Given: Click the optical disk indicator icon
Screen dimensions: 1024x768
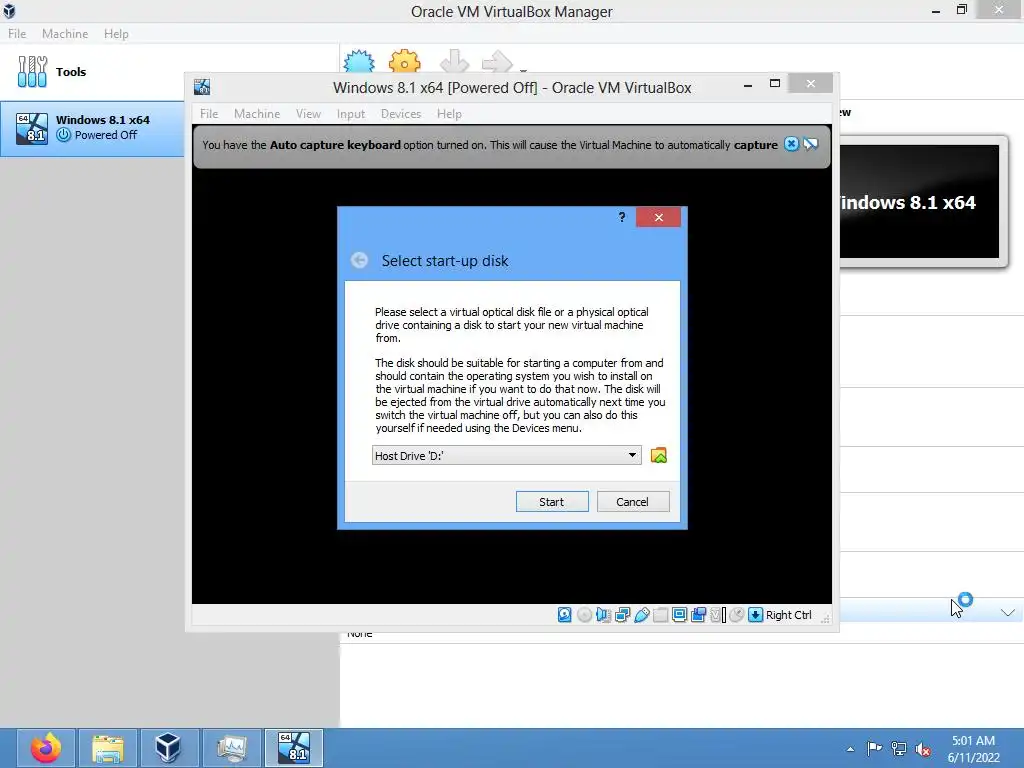Looking at the screenshot, I should [584, 615].
